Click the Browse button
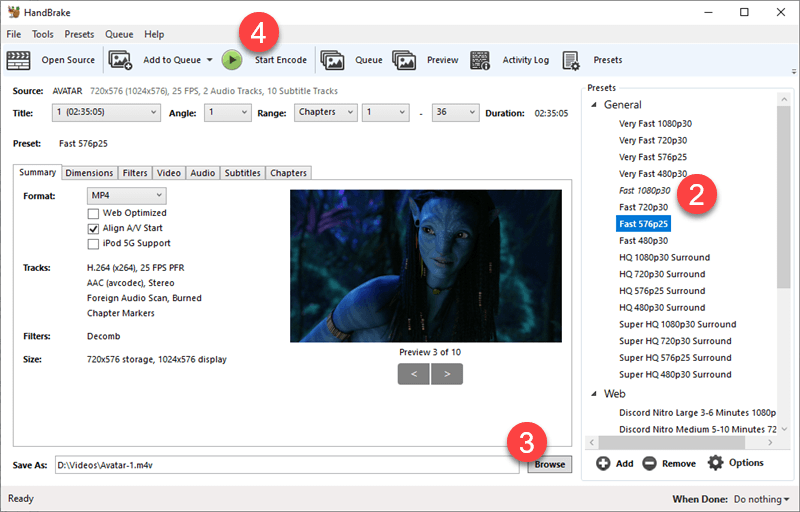The width and height of the screenshot is (800, 512). 550,465
